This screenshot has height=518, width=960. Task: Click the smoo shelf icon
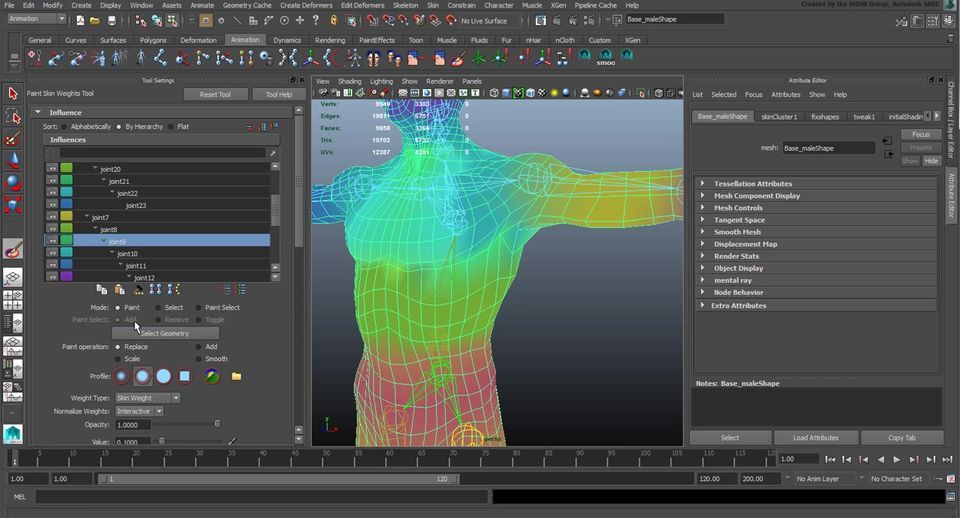[x=606, y=58]
